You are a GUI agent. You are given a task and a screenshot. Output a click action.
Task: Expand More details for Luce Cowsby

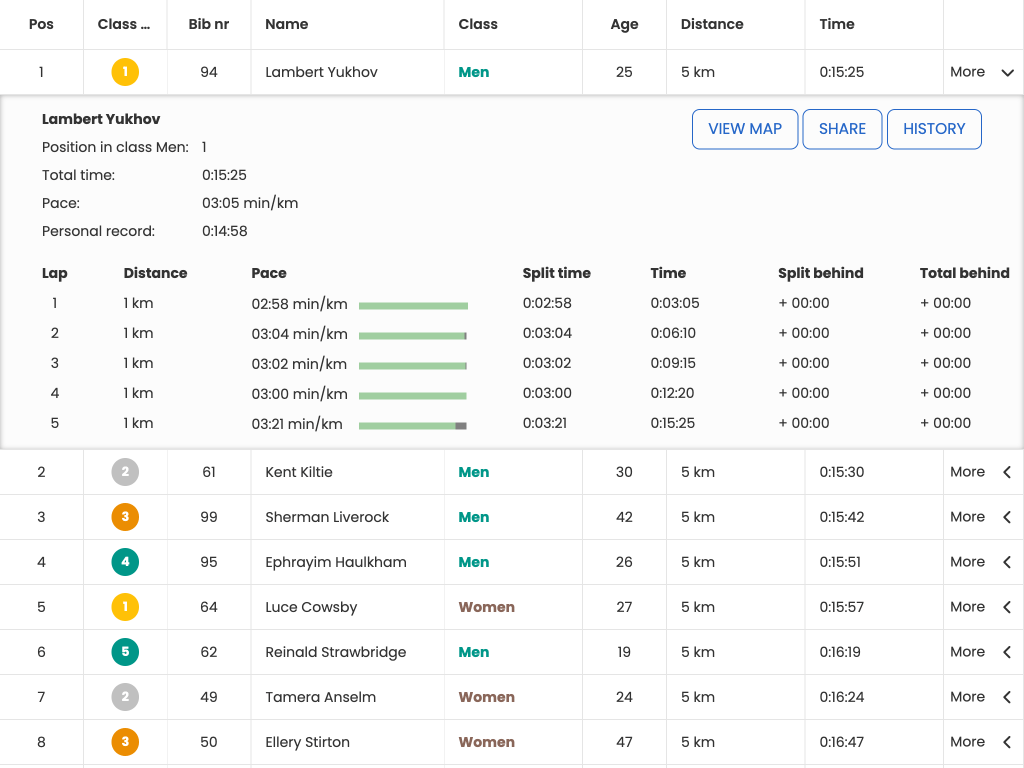[x=982, y=607]
